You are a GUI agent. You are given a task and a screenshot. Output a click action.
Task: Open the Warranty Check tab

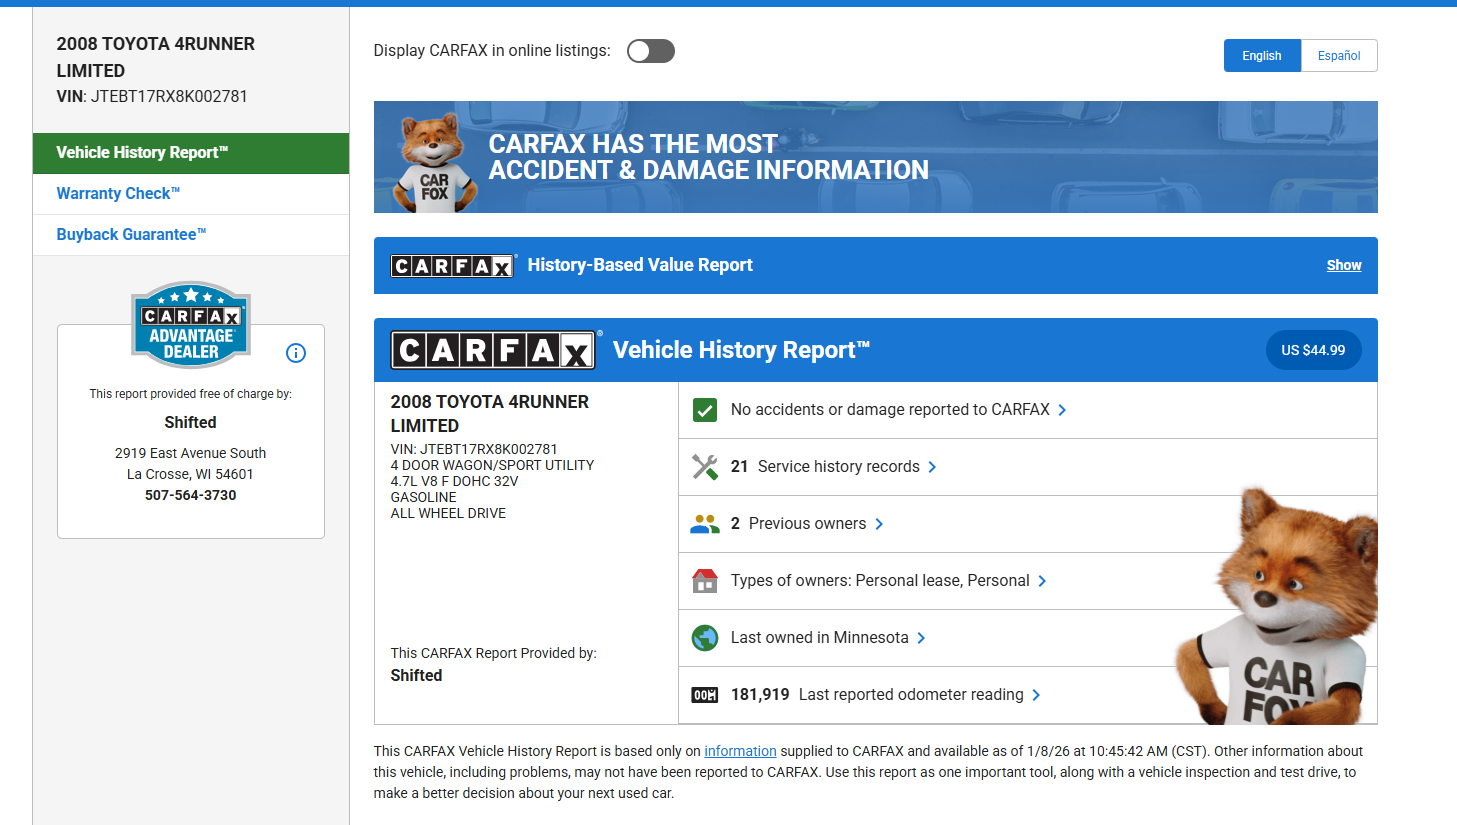(x=118, y=194)
